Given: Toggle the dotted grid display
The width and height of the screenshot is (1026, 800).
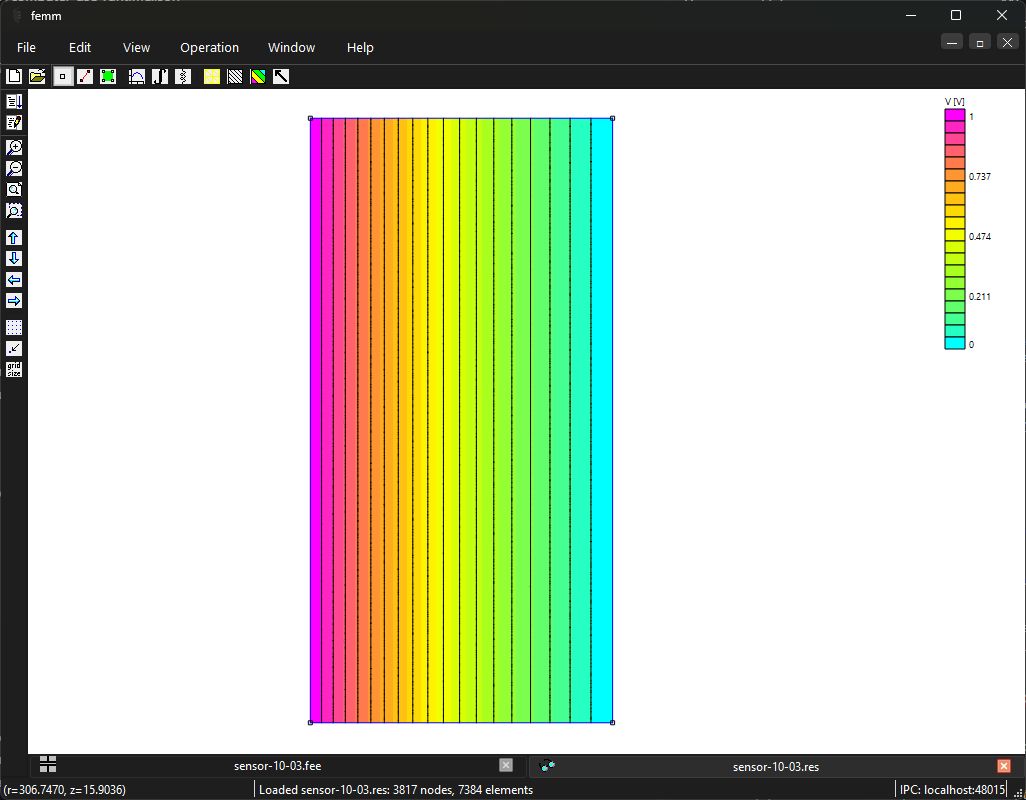Looking at the screenshot, I should [x=14, y=327].
